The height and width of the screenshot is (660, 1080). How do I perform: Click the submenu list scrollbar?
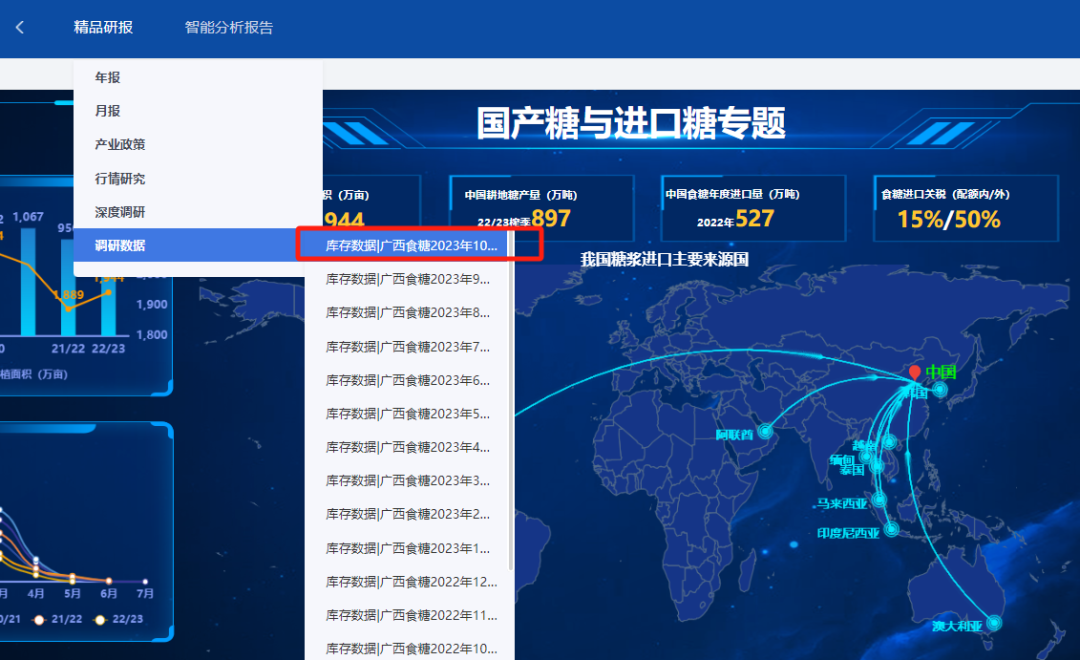(x=511, y=400)
